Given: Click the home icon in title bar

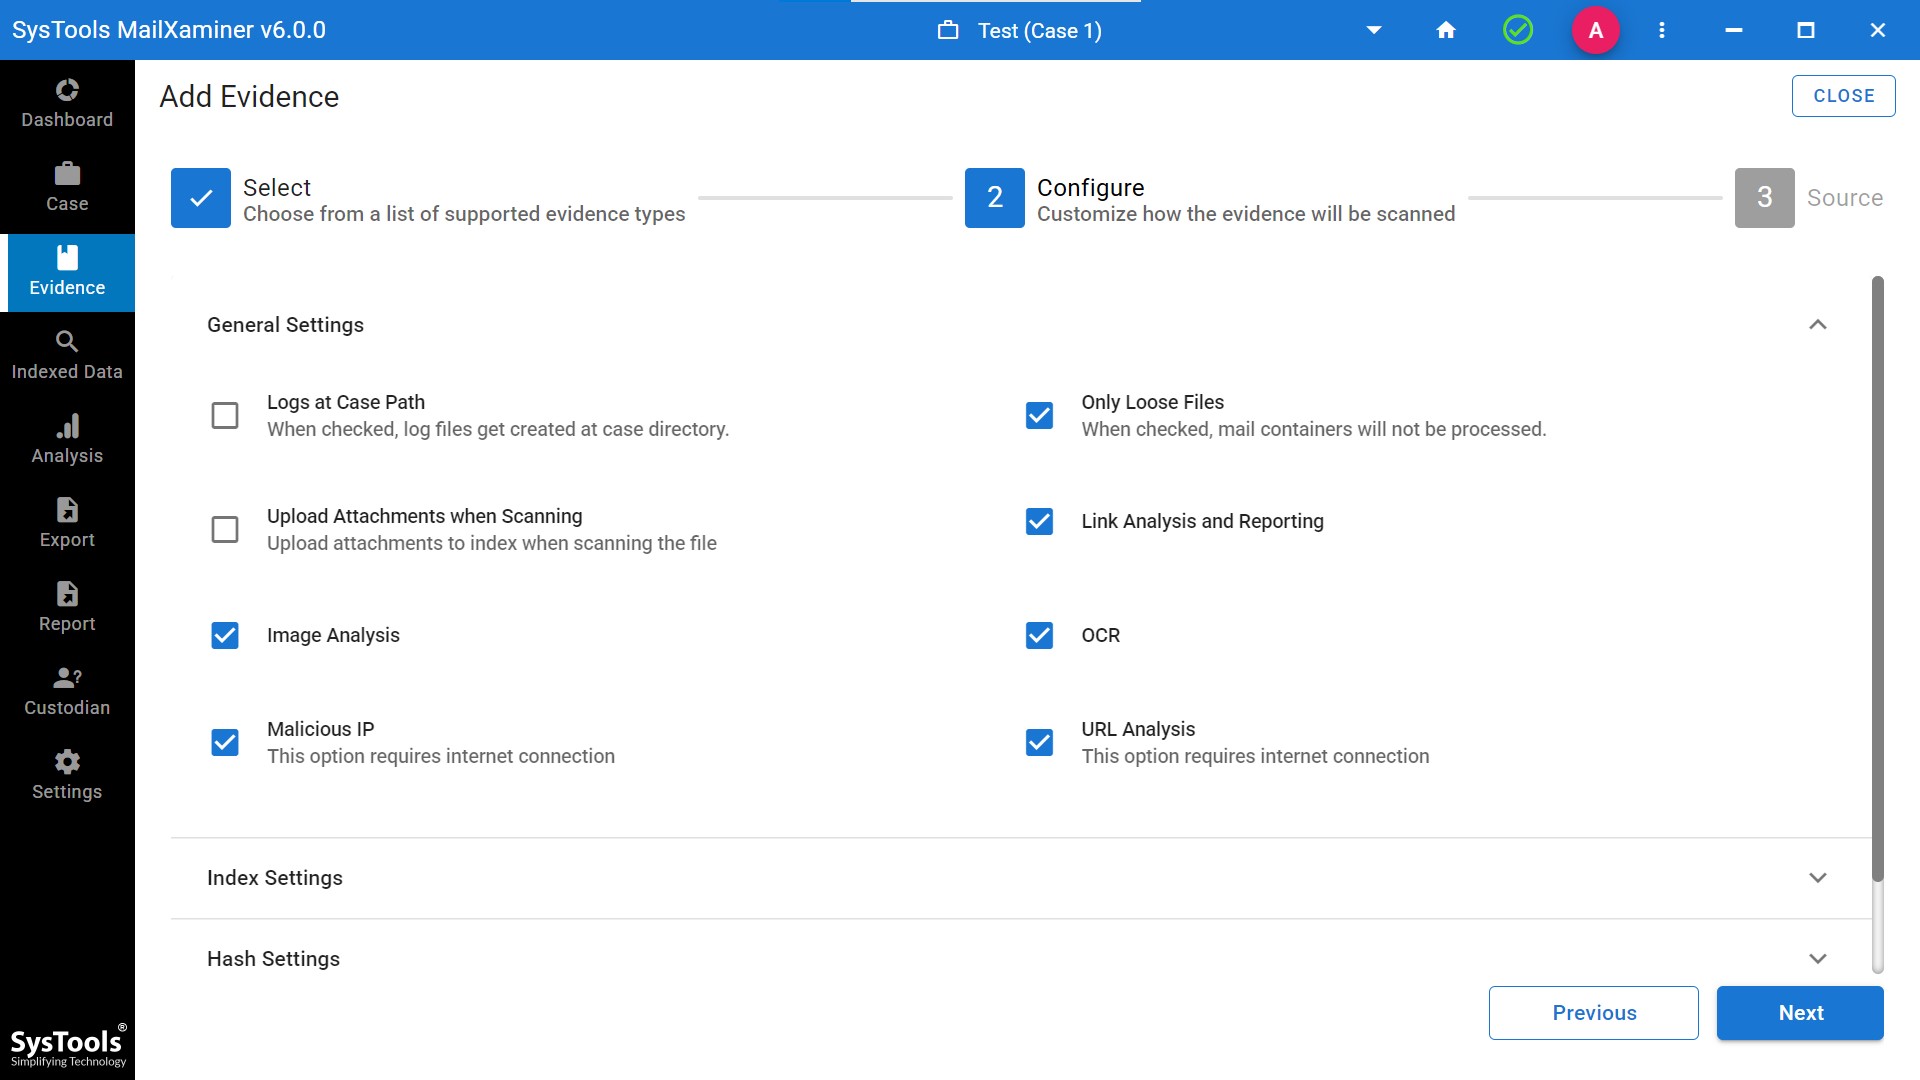Looking at the screenshot, I should click(1446, 30).
